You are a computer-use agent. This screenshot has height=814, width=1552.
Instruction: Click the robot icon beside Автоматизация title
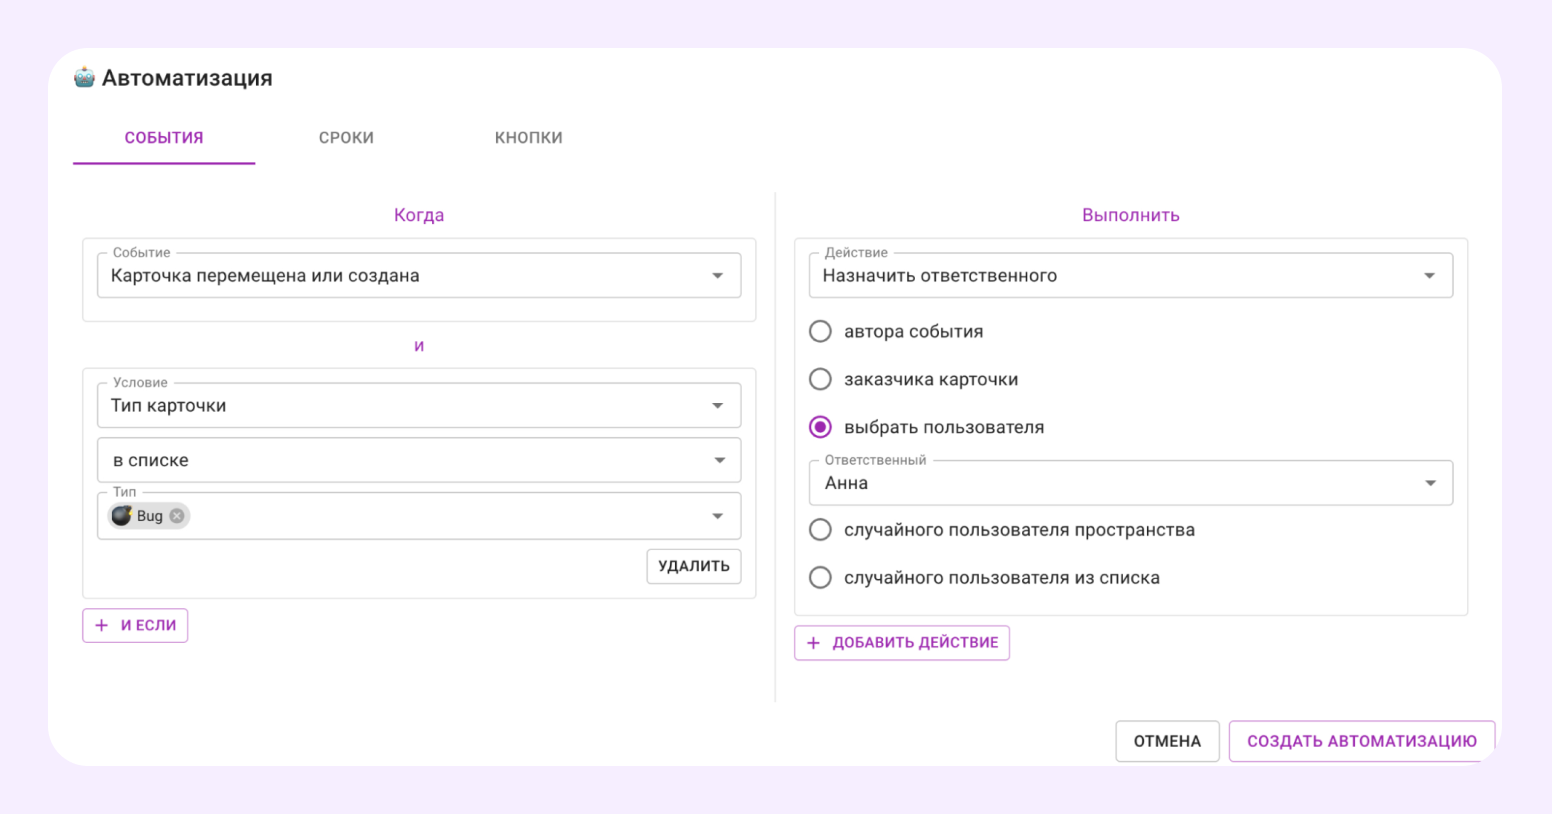(84, 77)
